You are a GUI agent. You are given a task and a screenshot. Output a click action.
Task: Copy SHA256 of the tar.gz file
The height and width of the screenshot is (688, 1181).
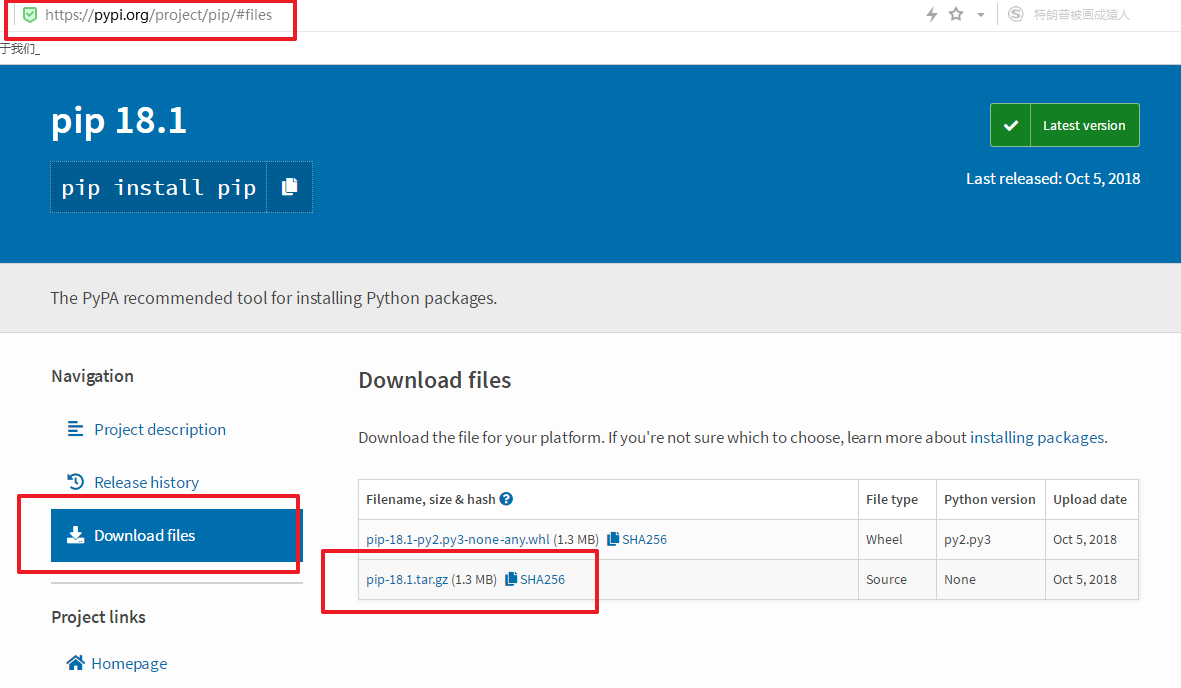coord(542,579)
